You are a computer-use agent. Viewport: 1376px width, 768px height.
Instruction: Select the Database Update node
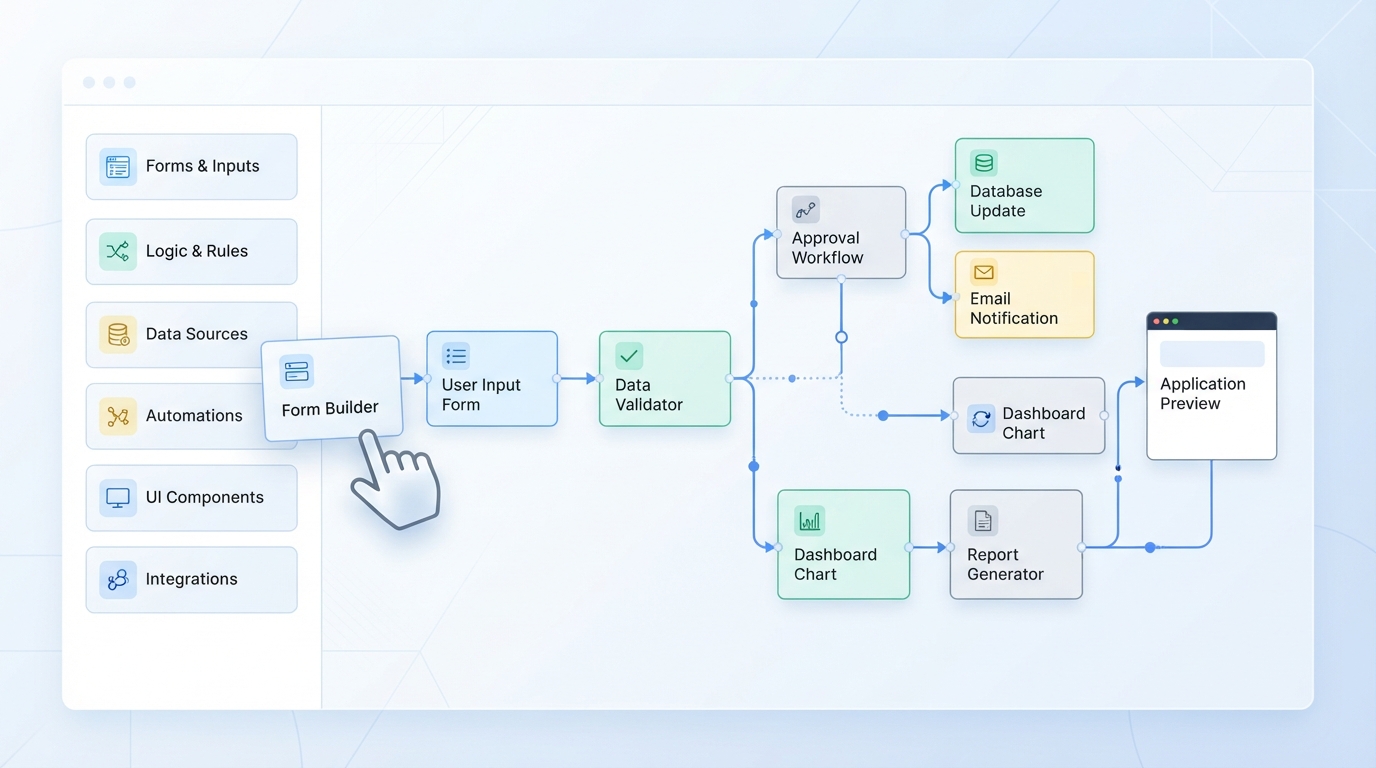pyautogui.click(x=1024, y=186)
